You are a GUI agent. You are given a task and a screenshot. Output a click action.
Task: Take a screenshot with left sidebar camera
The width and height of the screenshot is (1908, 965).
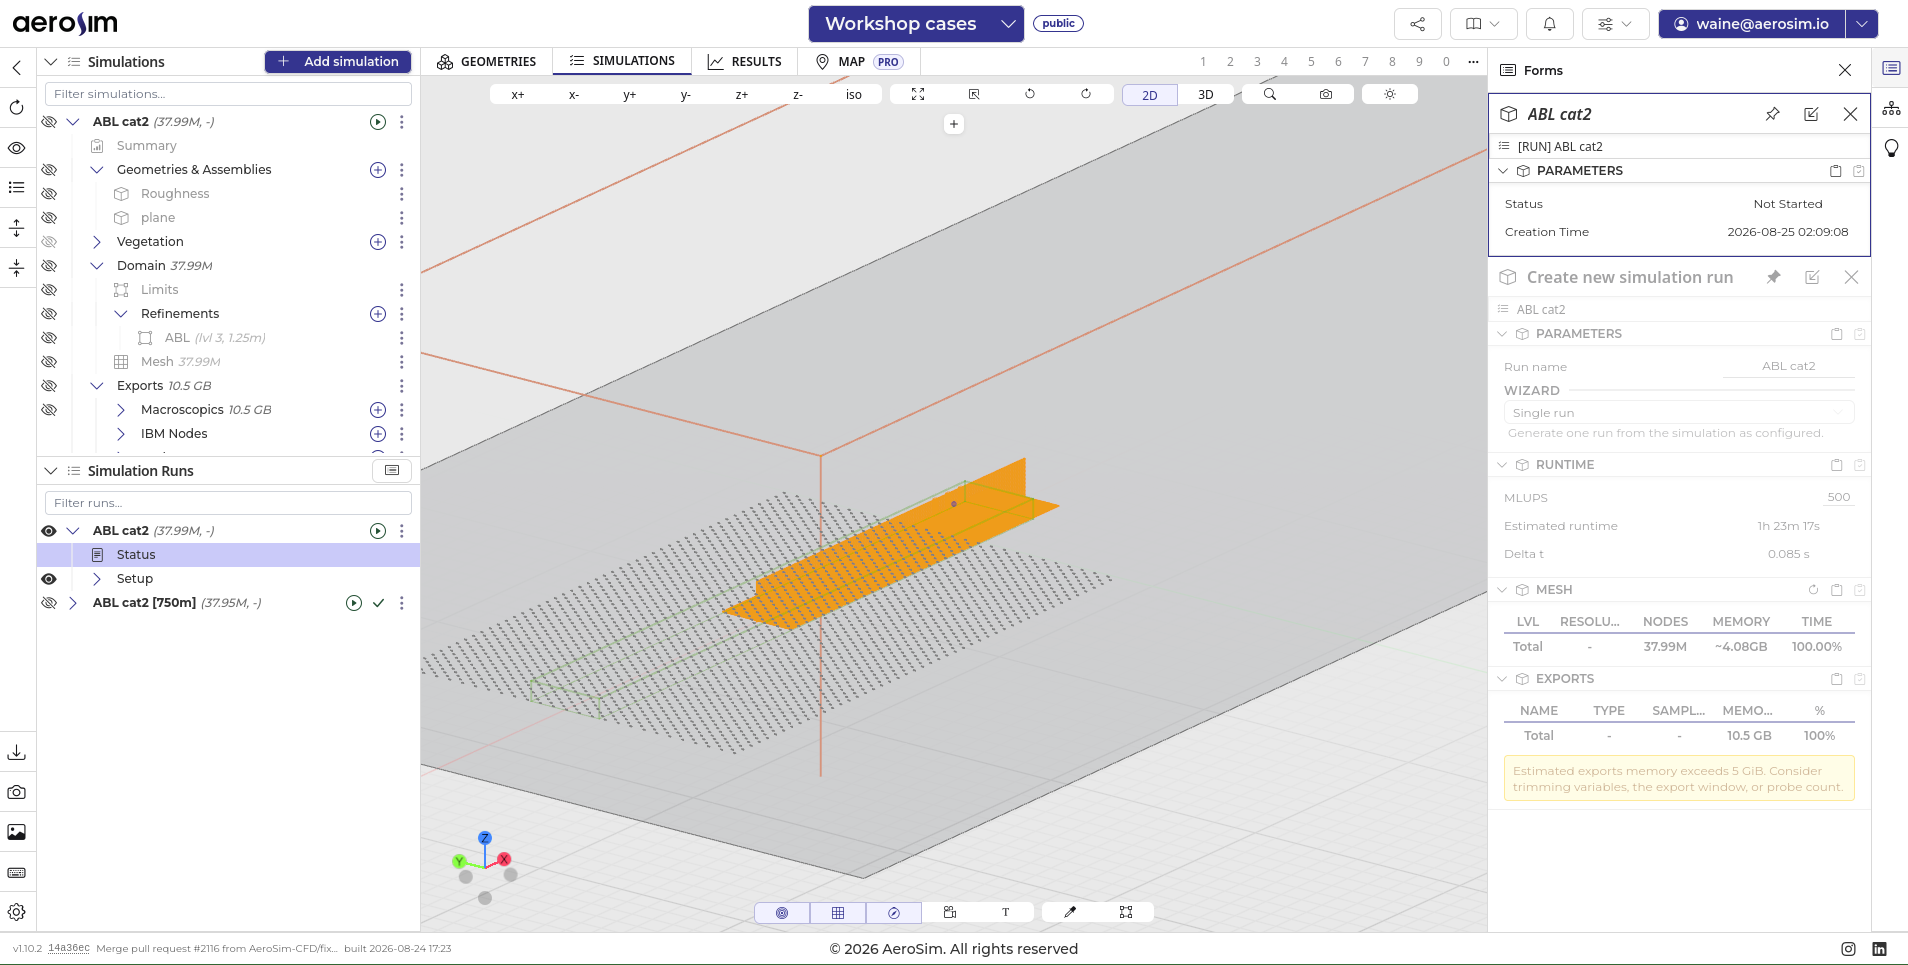tap(17, 792)
